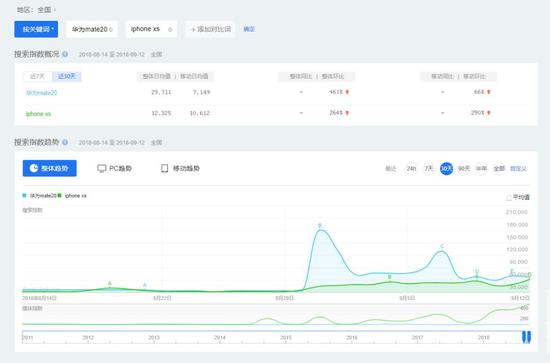Click the 8月29日 date label on the chart axis

(284, 298)
